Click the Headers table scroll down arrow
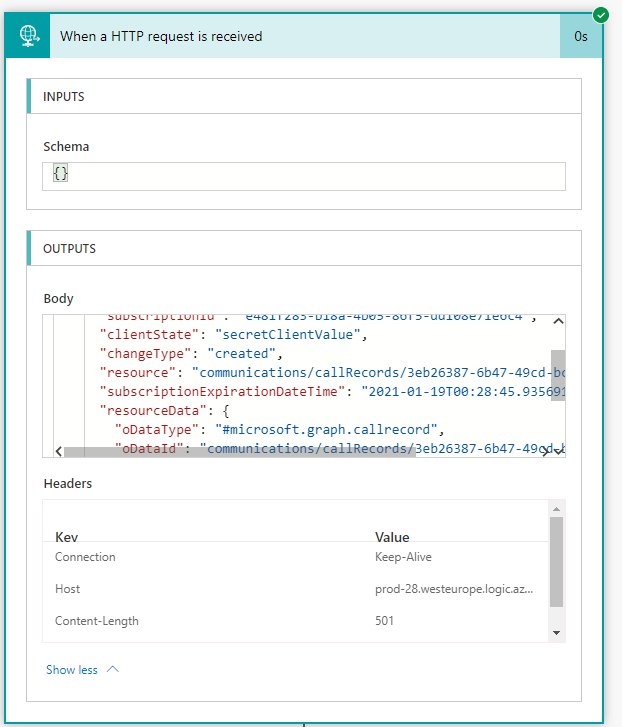Screen dimensions: 622x727 (x=557, y=633)
